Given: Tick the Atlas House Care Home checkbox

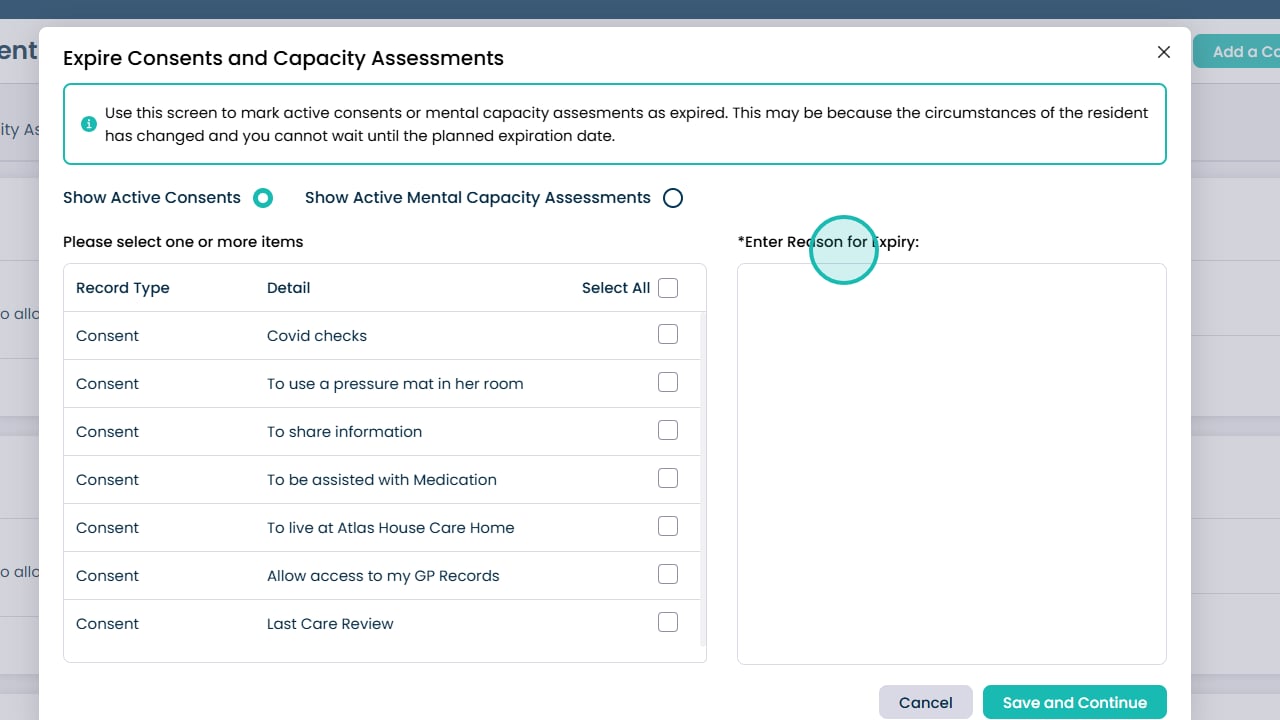Looking at the screenshot, I should (x=668, y=527).
